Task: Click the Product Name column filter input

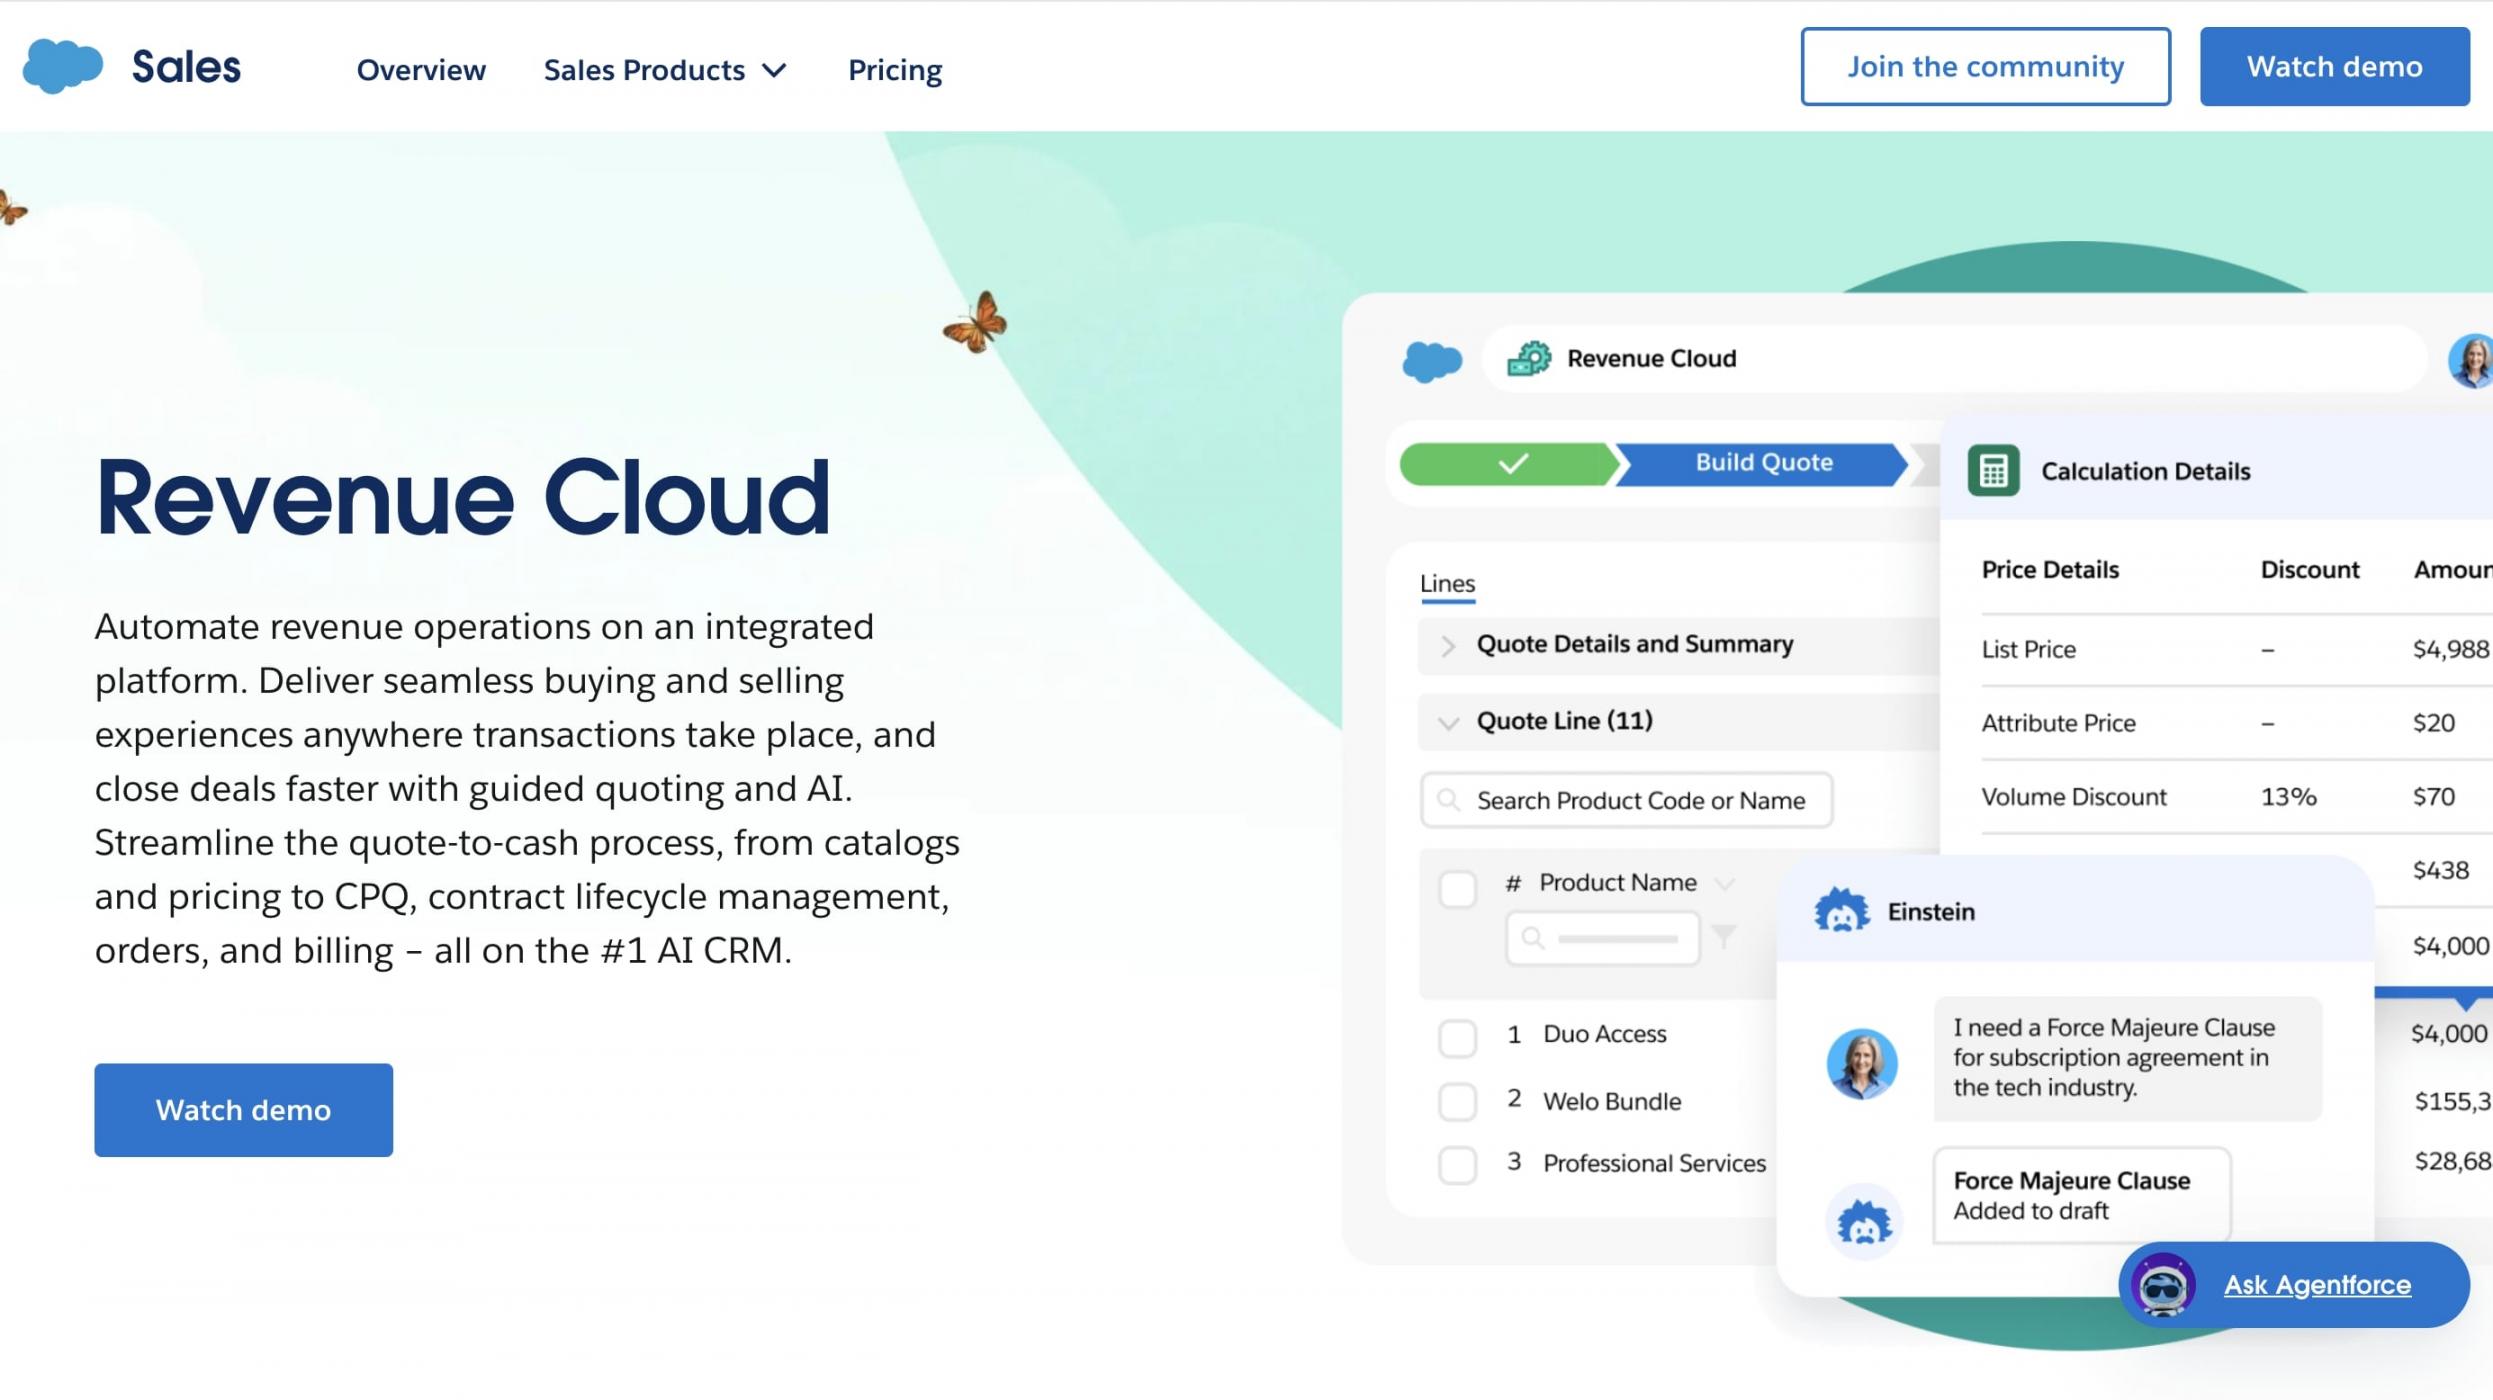Action: (1602, 938)
